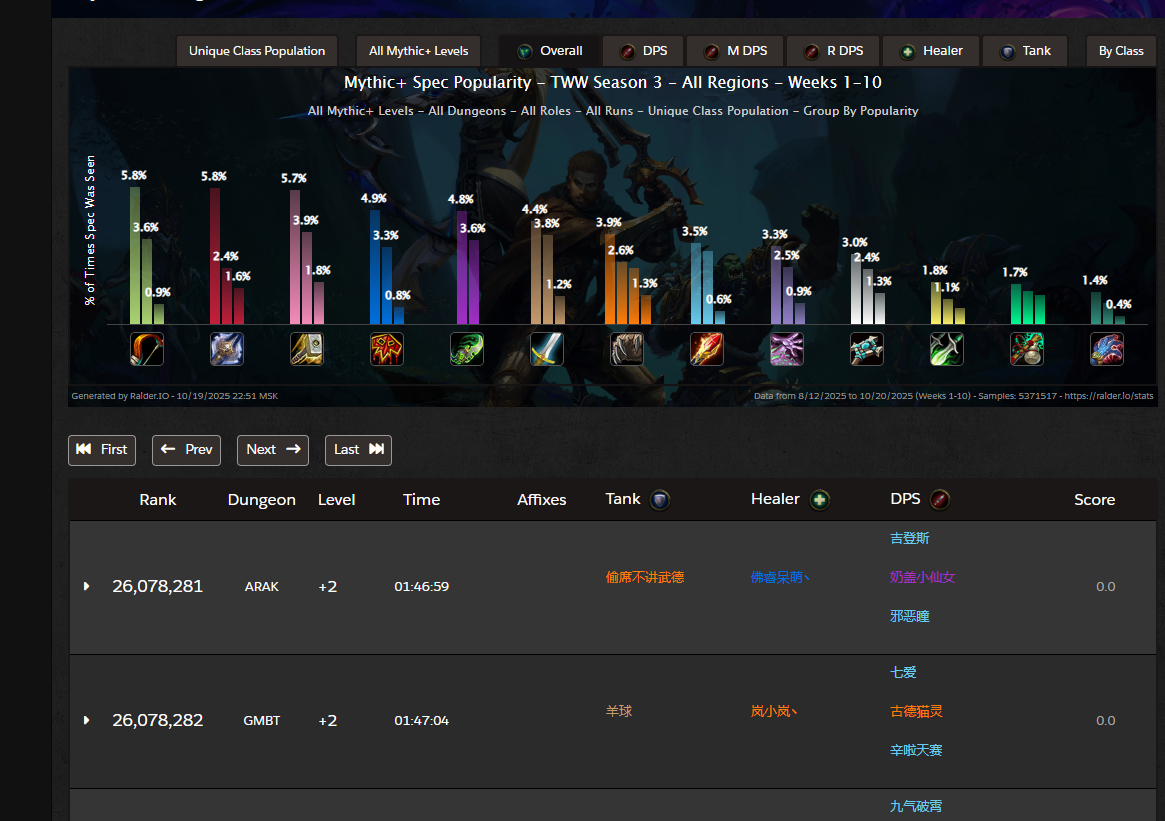Image resolution: width=1165 pixels, height=821 pixels.
Task: Switch to the R DPS tab
Action: [833, 51]
